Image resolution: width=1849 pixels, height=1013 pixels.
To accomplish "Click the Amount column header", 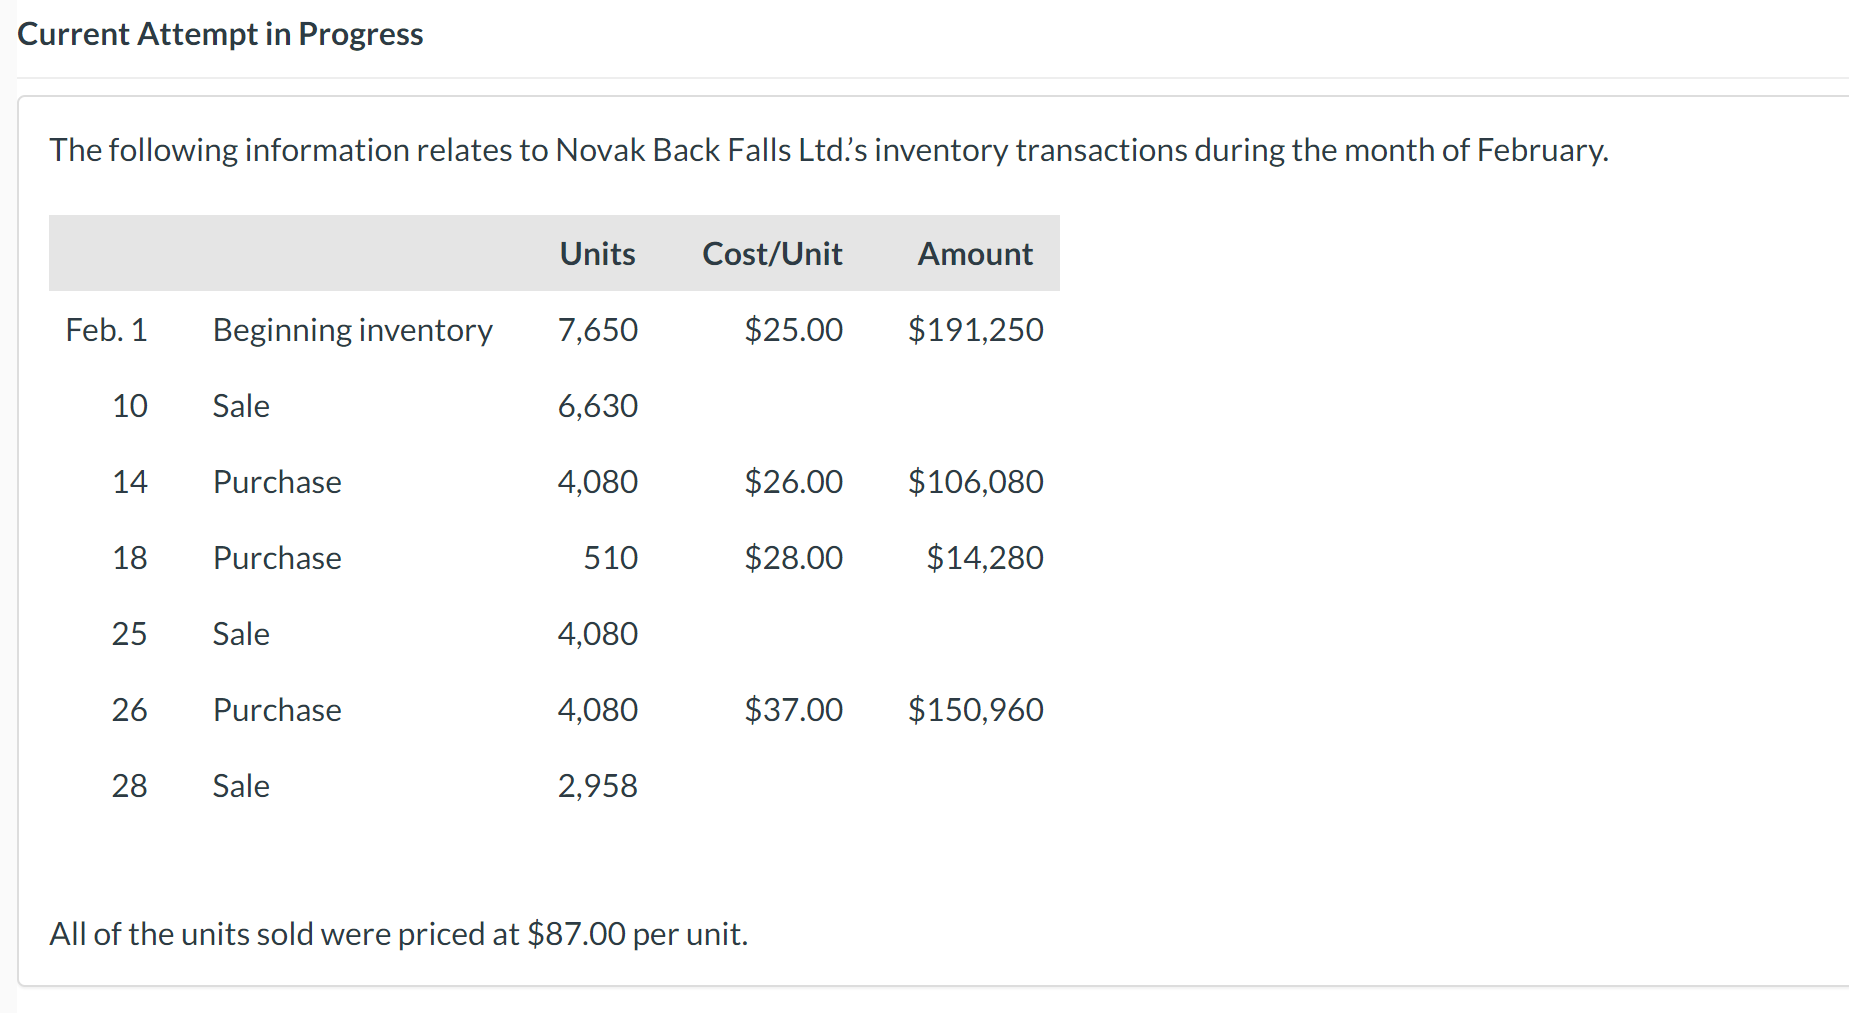I will click(975, 254).
